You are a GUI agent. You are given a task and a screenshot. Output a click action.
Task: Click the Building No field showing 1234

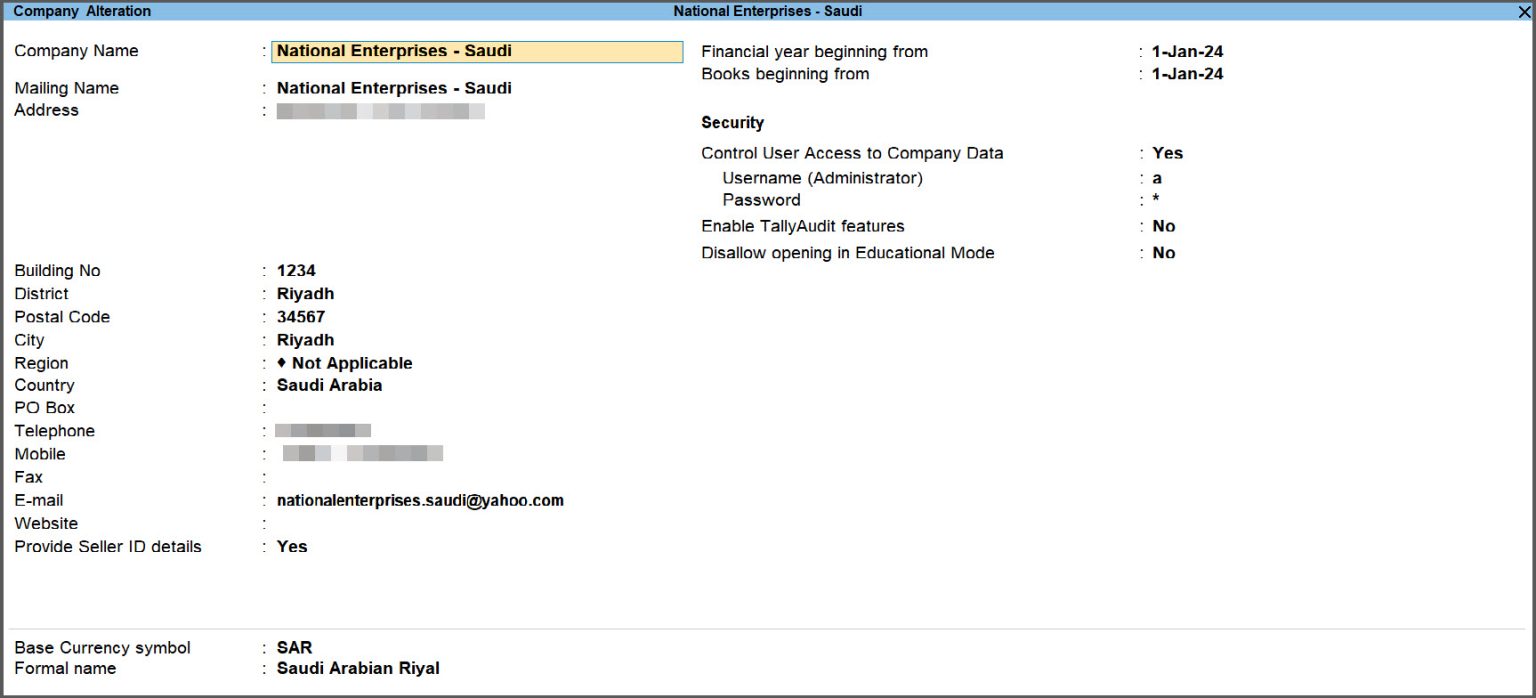[x=296, y=270]
